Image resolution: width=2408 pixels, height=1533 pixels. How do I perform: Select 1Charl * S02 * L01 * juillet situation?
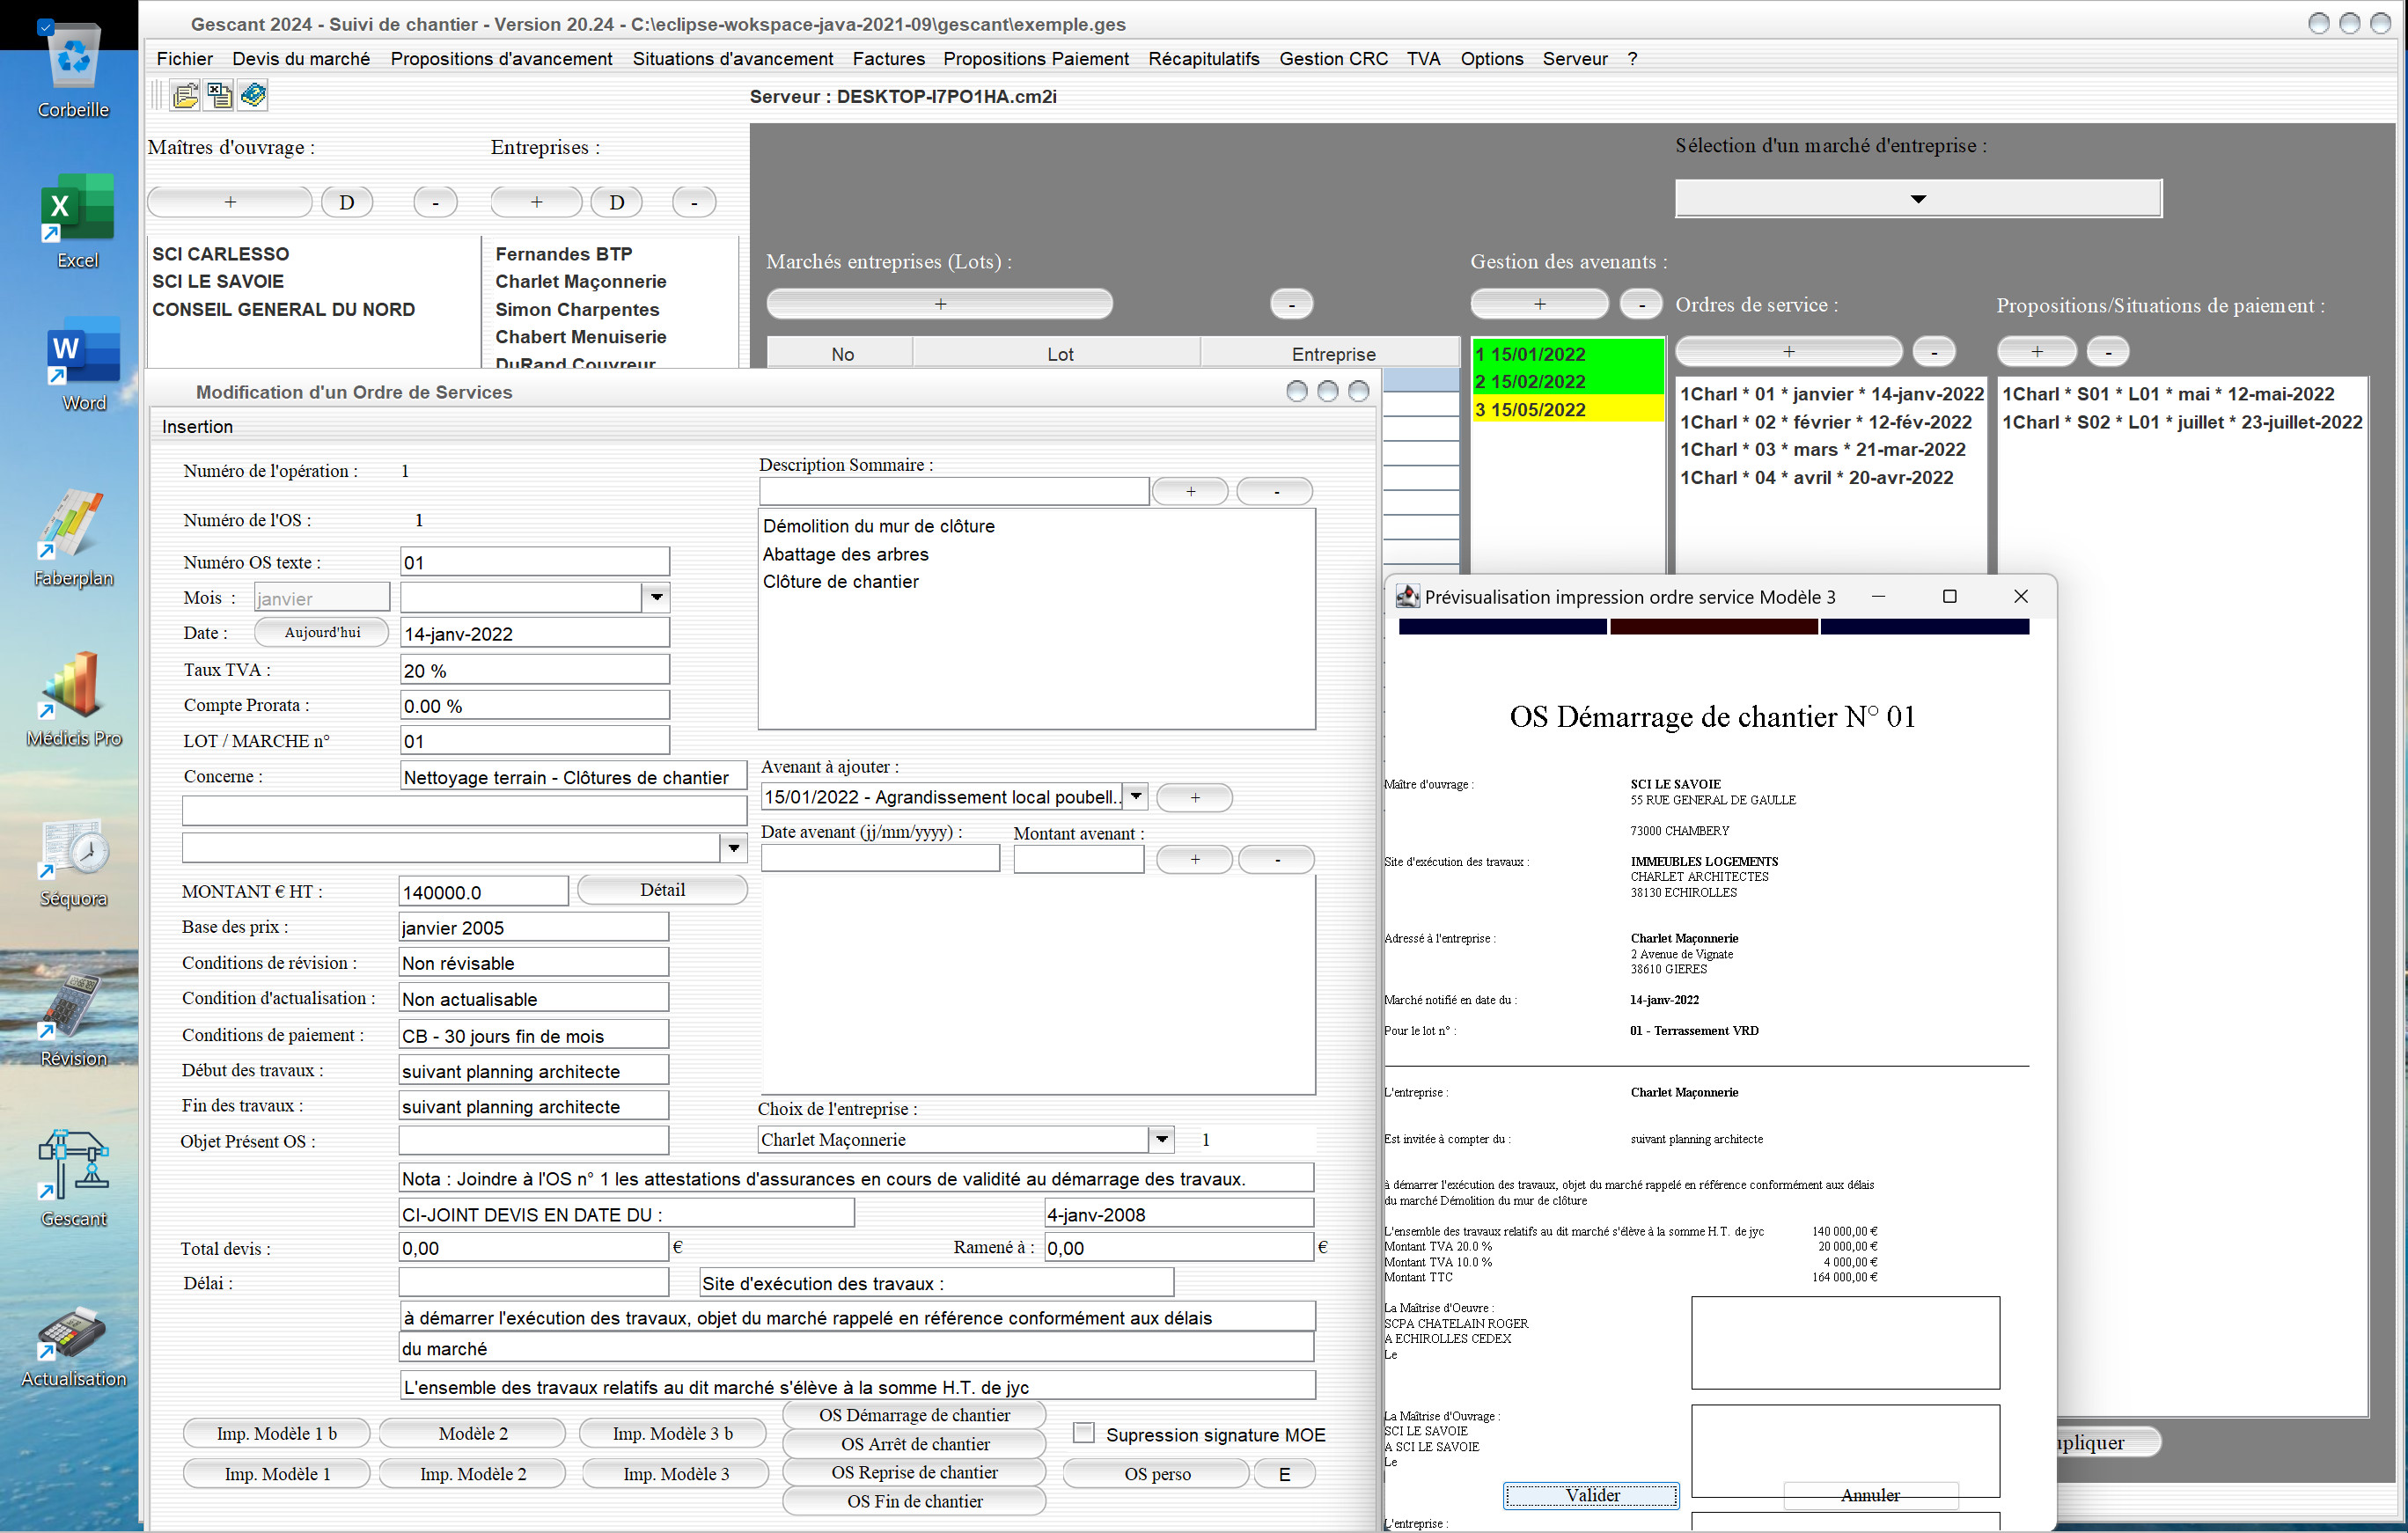point(2181,422)
